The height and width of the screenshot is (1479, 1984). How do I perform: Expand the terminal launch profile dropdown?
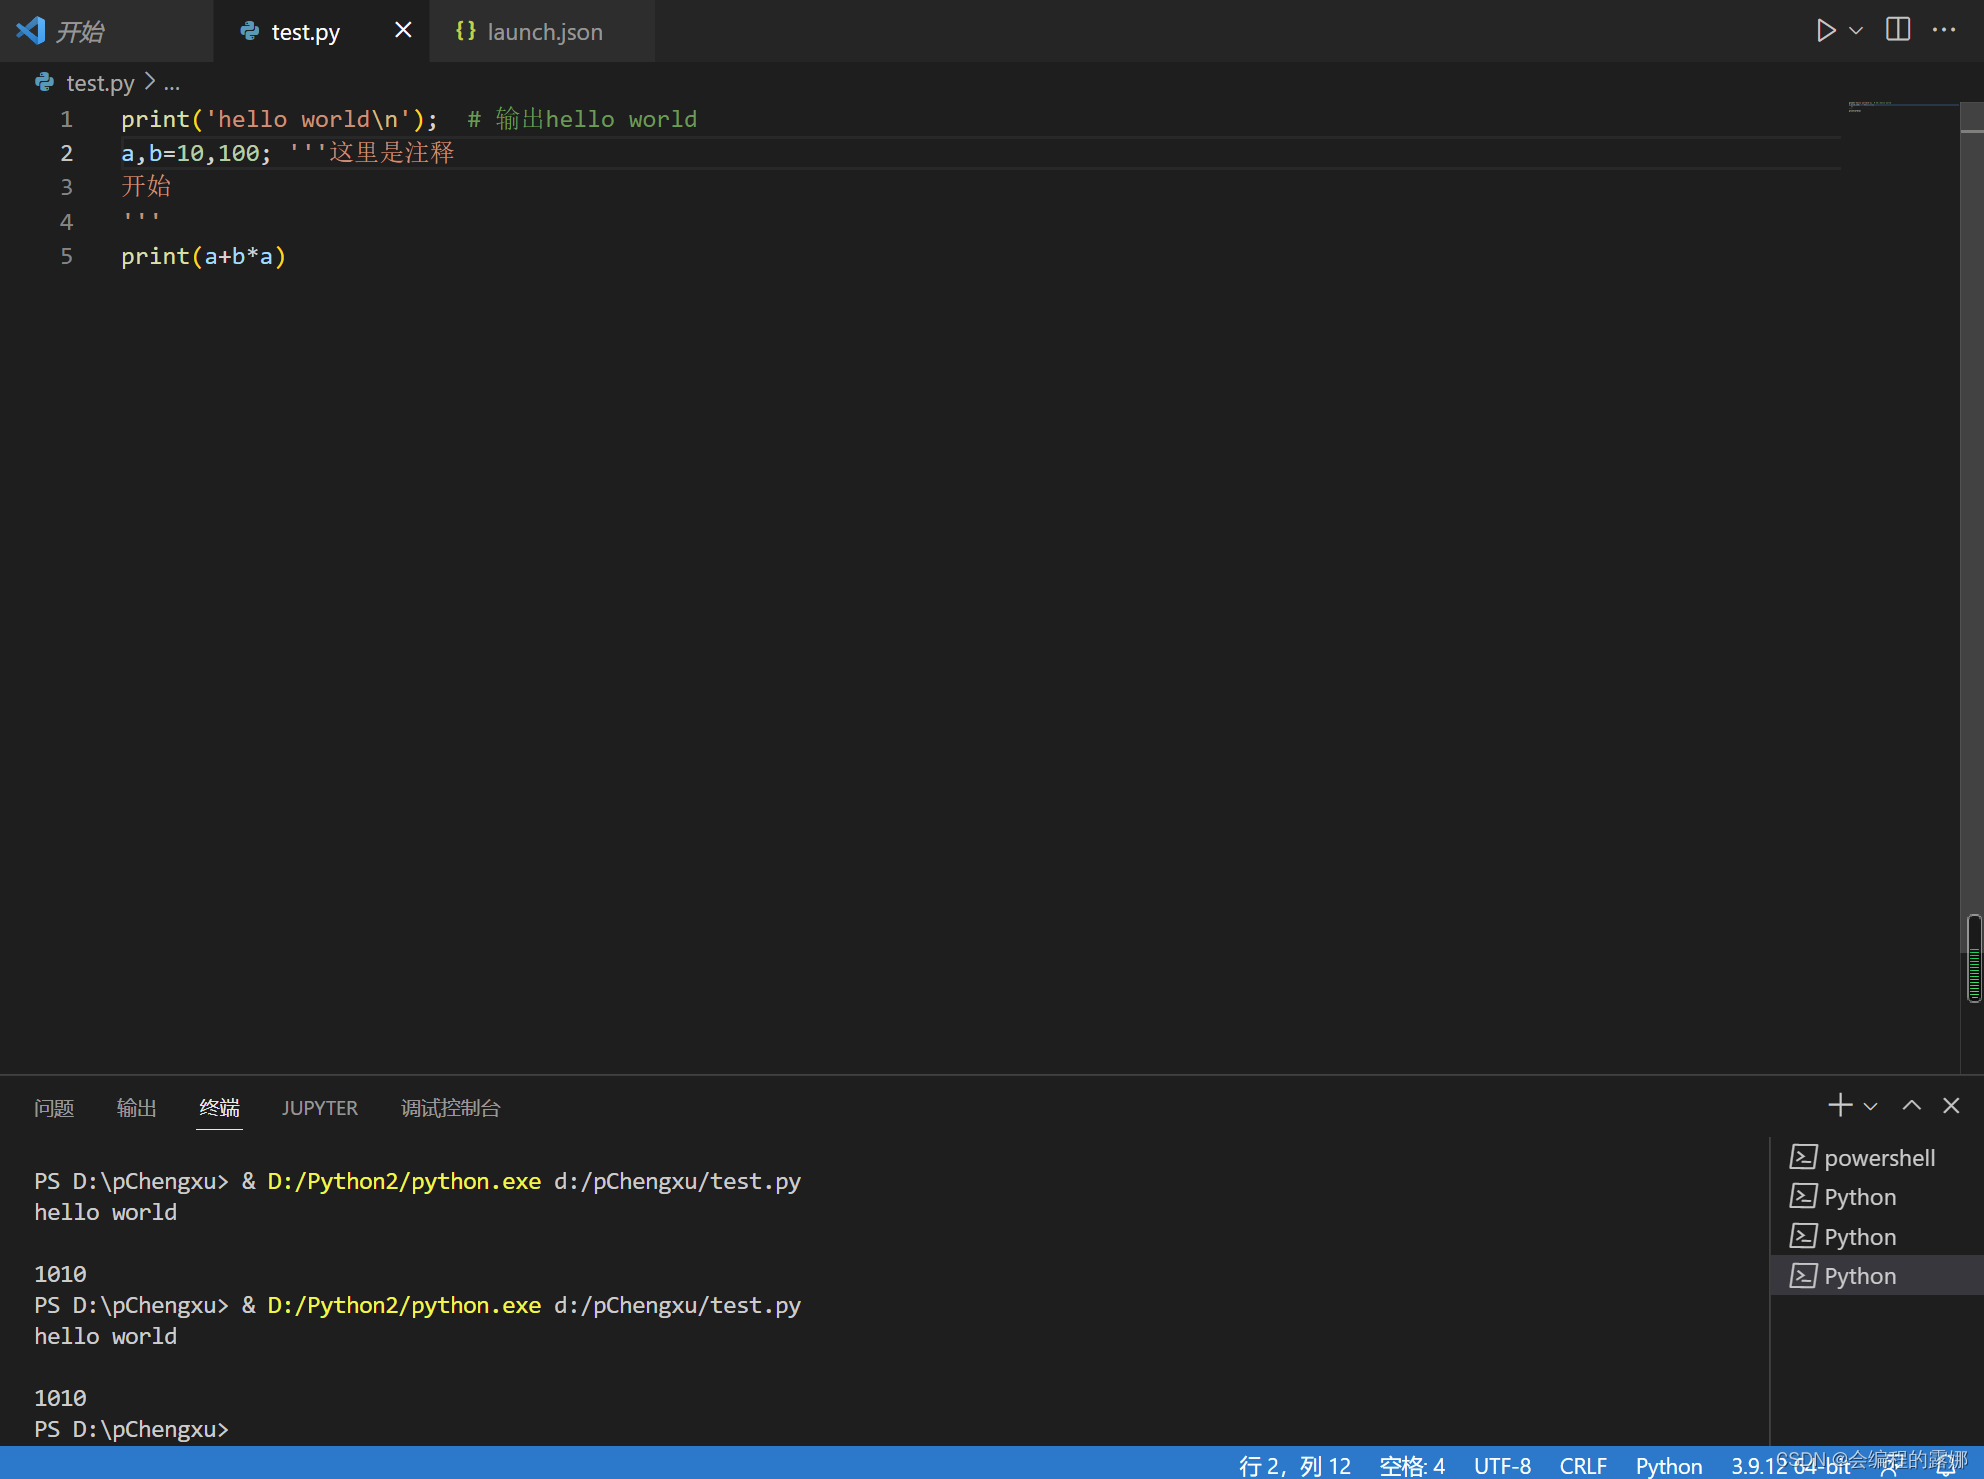1870,1106
